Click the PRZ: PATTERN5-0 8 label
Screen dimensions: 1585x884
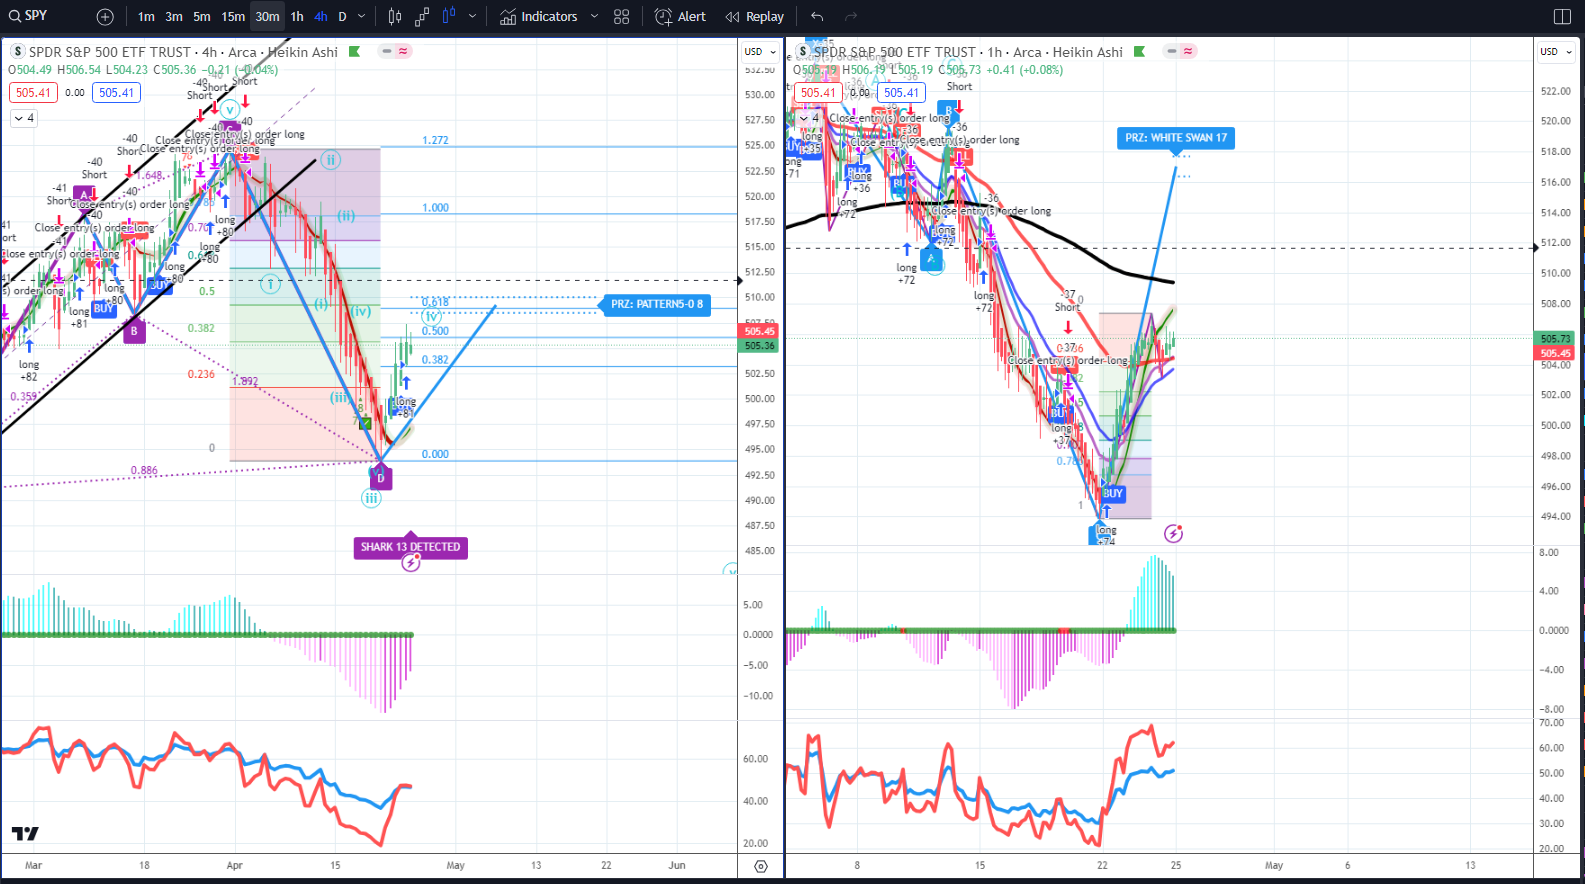[657, 304]
